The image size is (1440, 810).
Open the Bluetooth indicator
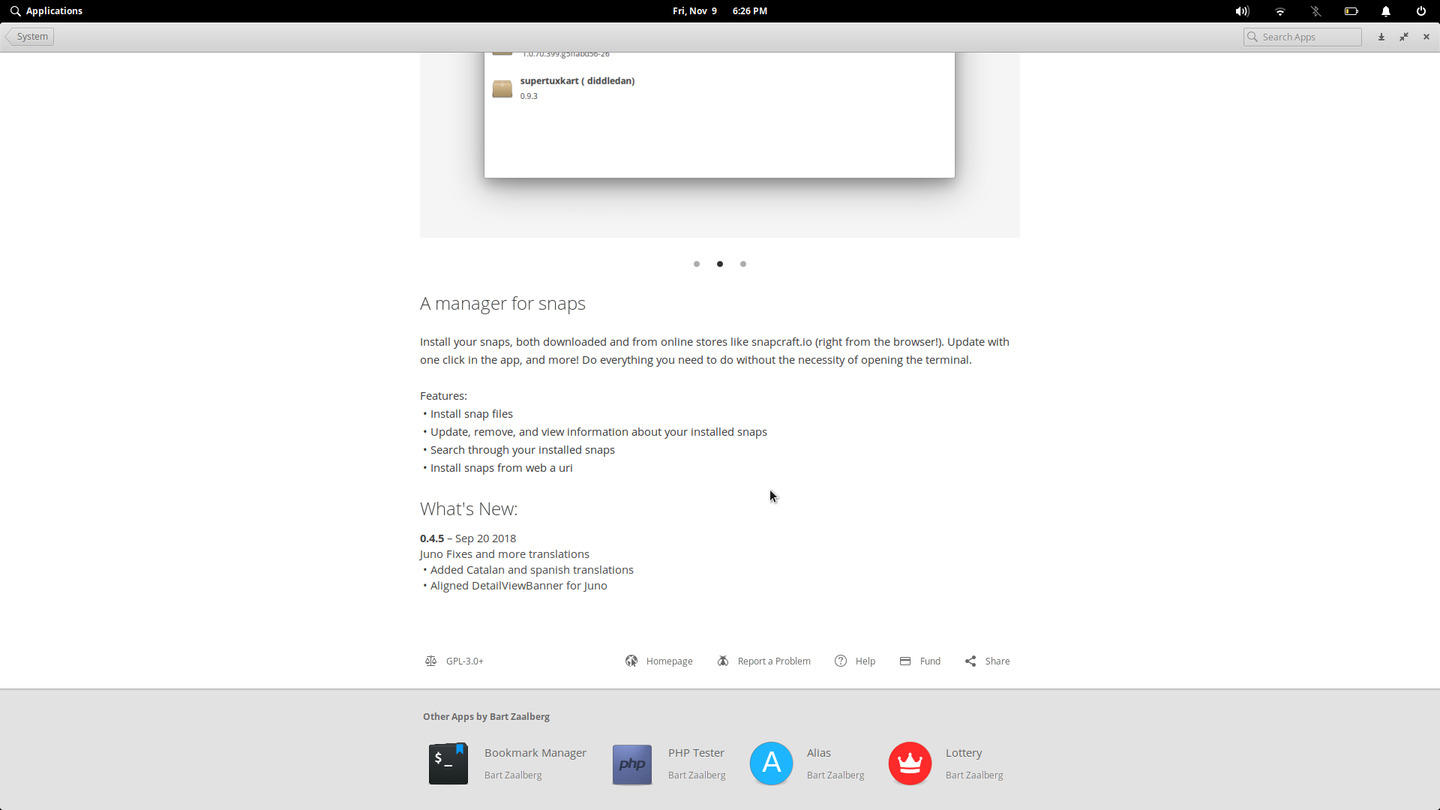tap(1316, 11)
